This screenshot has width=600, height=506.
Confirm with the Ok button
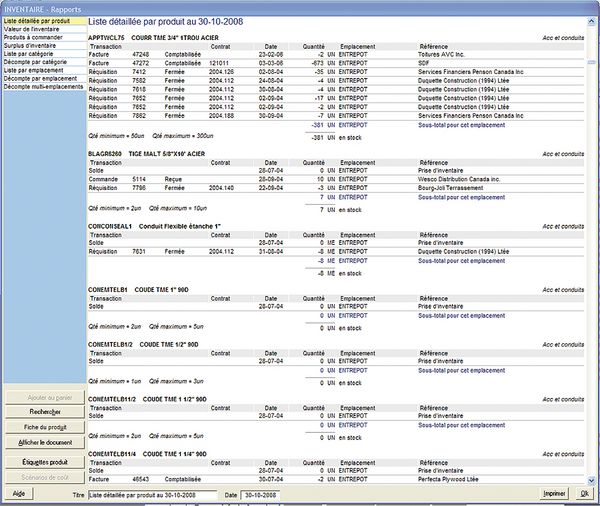584,494
